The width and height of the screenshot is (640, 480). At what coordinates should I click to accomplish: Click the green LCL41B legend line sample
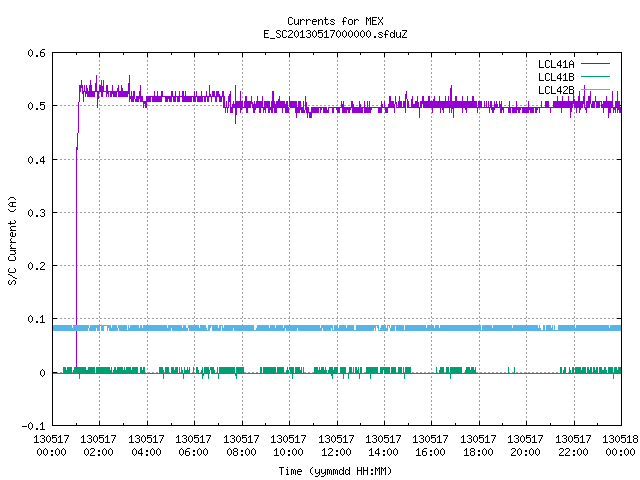595,76
